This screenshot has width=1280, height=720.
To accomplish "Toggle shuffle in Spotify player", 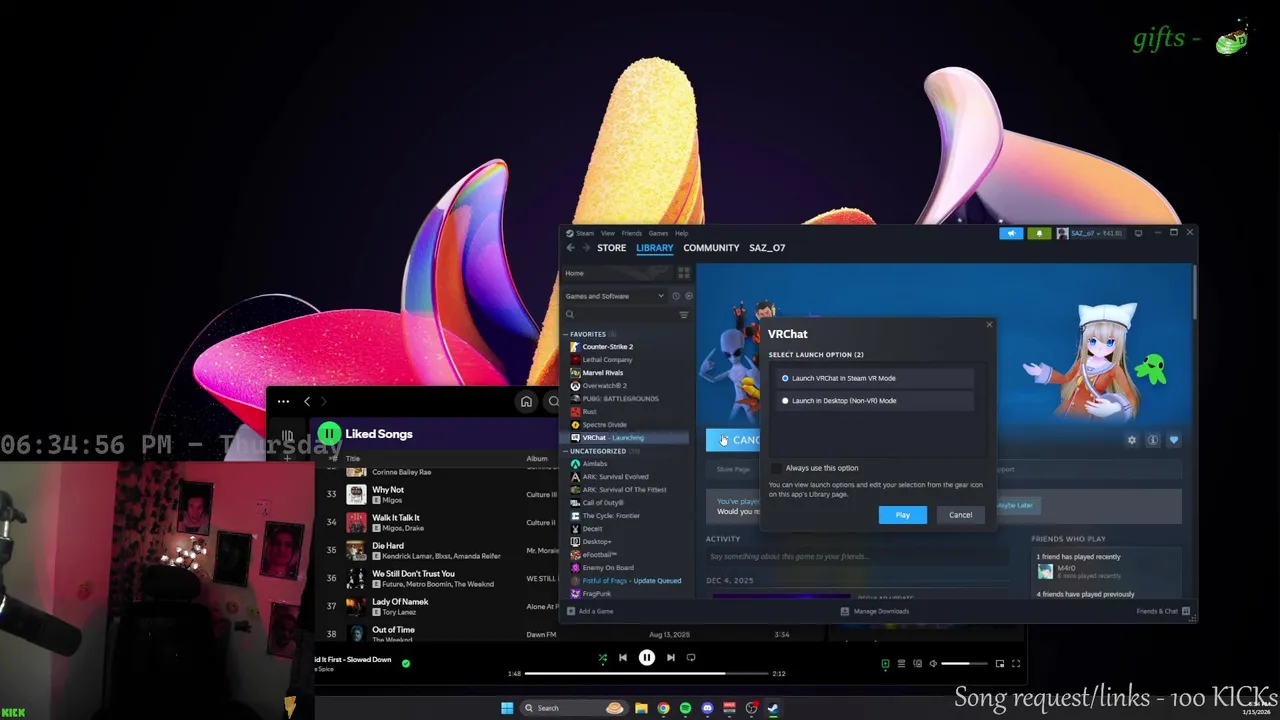I will pyautogui.click(x=602, y=658).
